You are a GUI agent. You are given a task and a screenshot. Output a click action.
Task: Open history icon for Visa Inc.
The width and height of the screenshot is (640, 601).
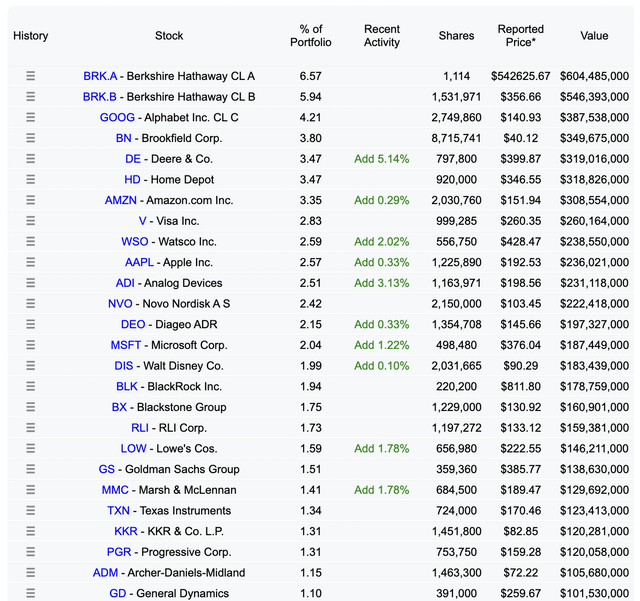coord(31,220)
